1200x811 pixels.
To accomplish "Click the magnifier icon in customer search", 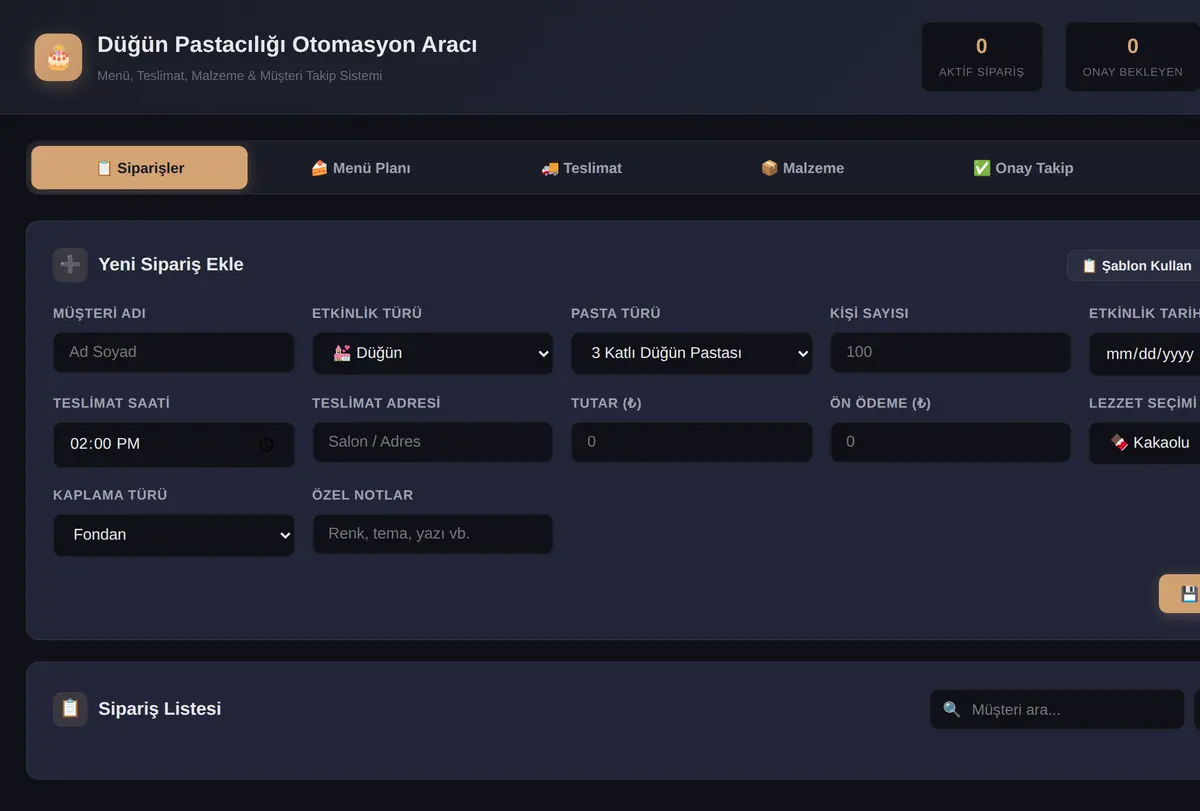I will pyautogui.click(x=951, y=710).
